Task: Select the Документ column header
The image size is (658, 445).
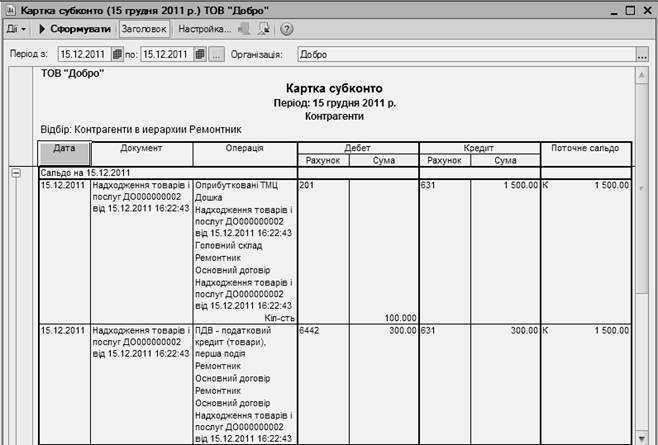Action: (141, 154)
